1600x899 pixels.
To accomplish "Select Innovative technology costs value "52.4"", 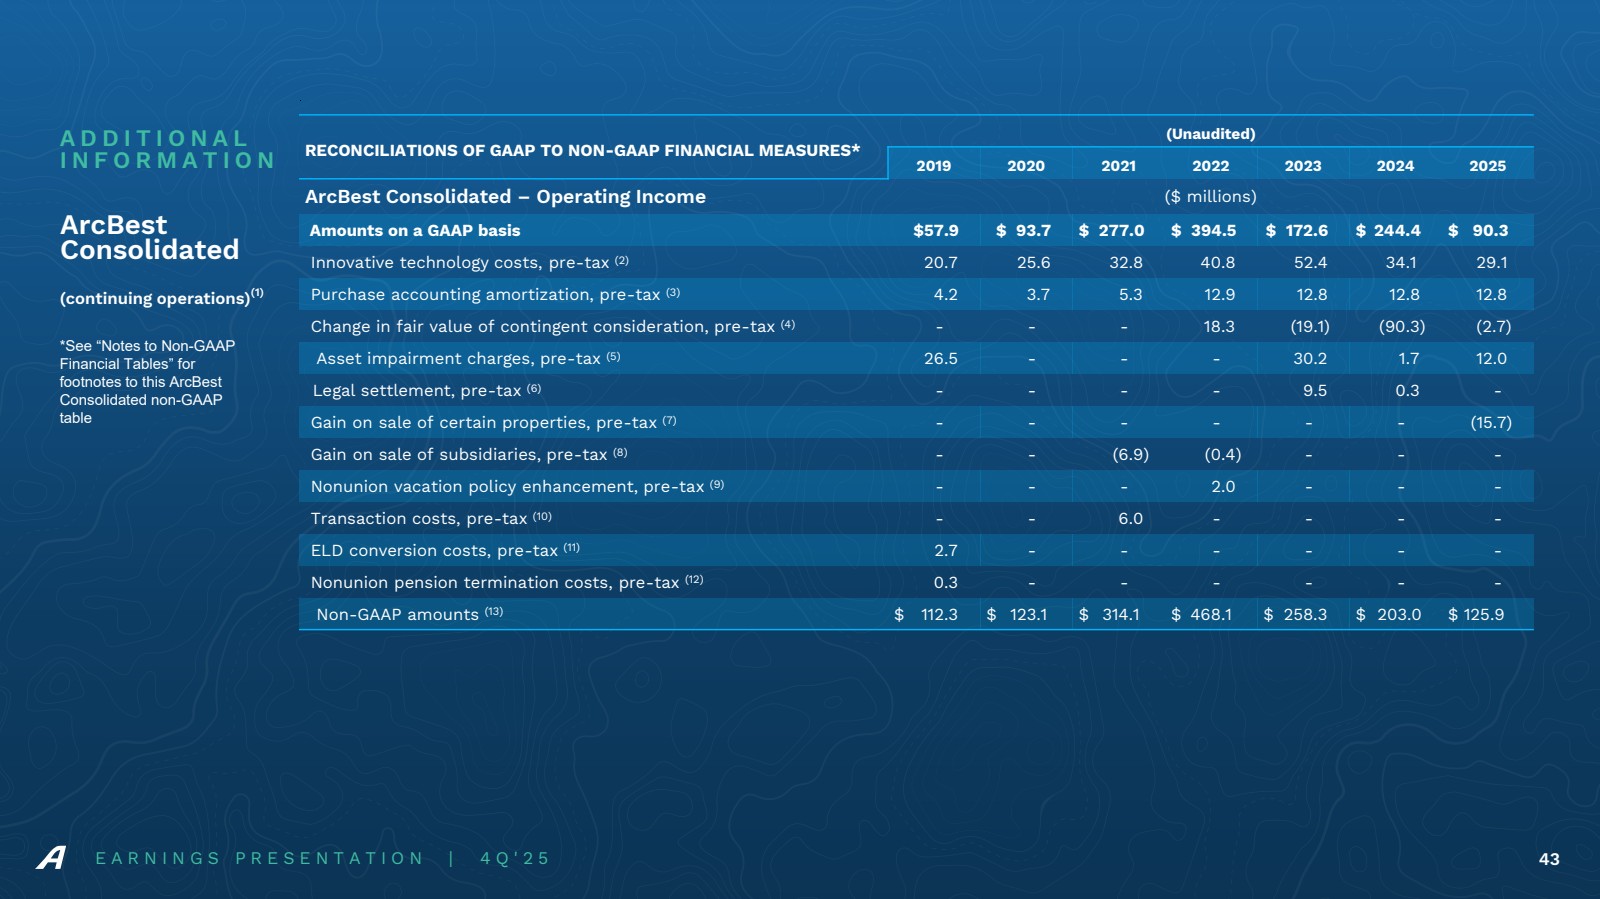I will click(1310, 263).
